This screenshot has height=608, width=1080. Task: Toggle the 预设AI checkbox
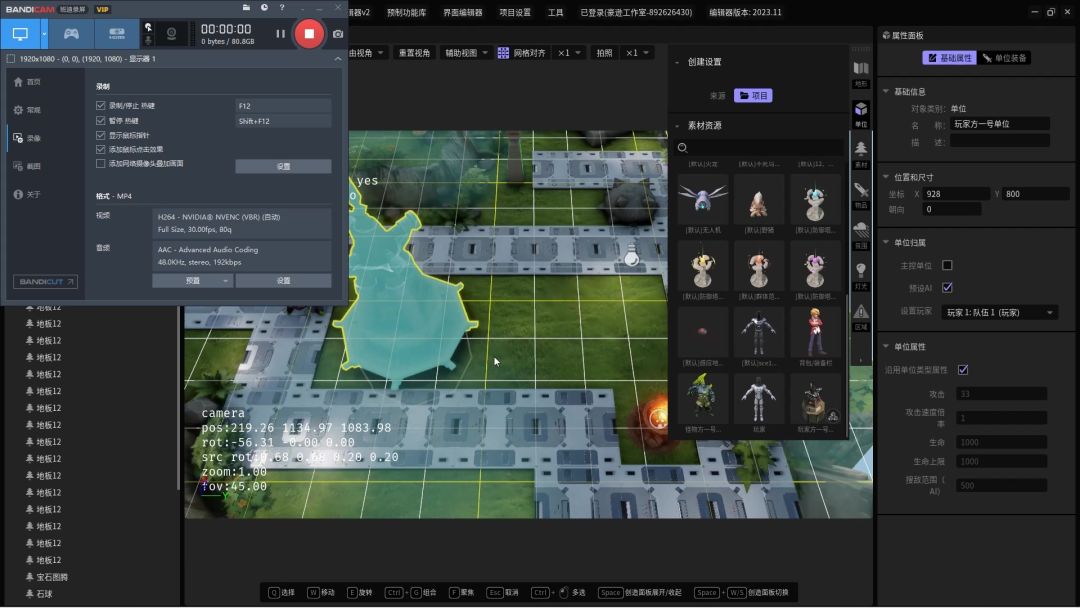(947, 287)
